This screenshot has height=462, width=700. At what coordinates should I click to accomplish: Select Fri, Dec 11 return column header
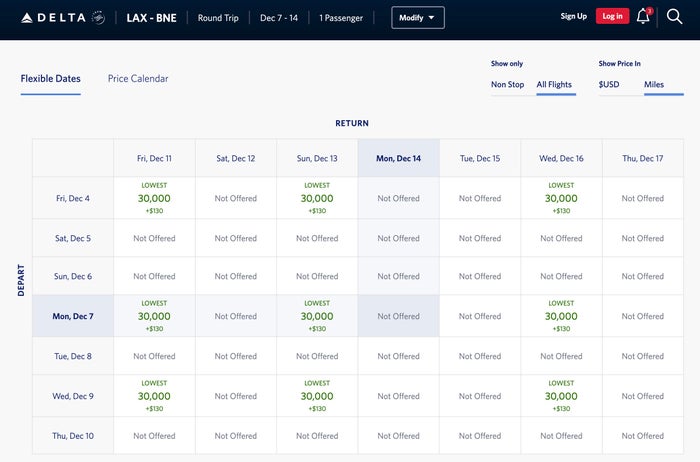tap(154, 158)
